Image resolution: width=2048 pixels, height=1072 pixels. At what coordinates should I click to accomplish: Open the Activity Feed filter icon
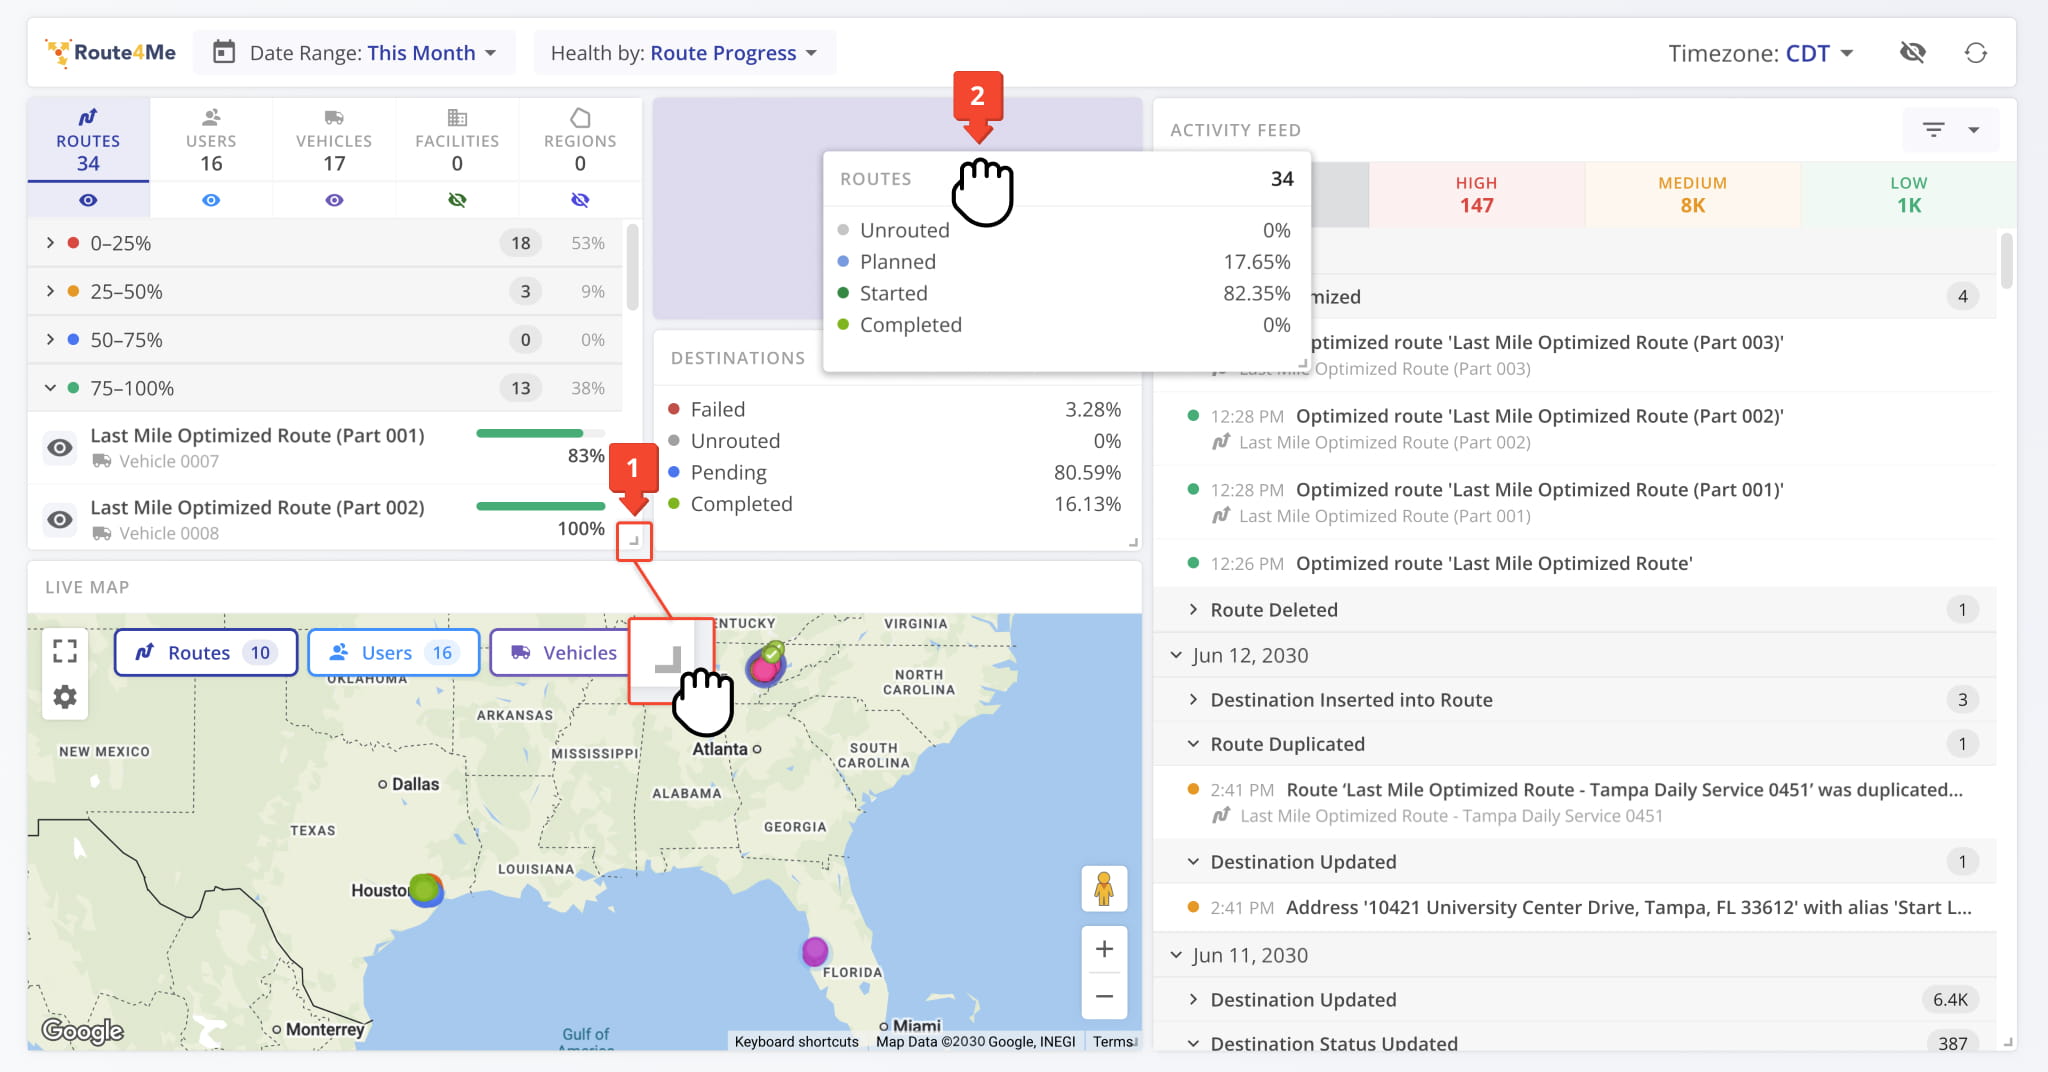coord(1933,130)
